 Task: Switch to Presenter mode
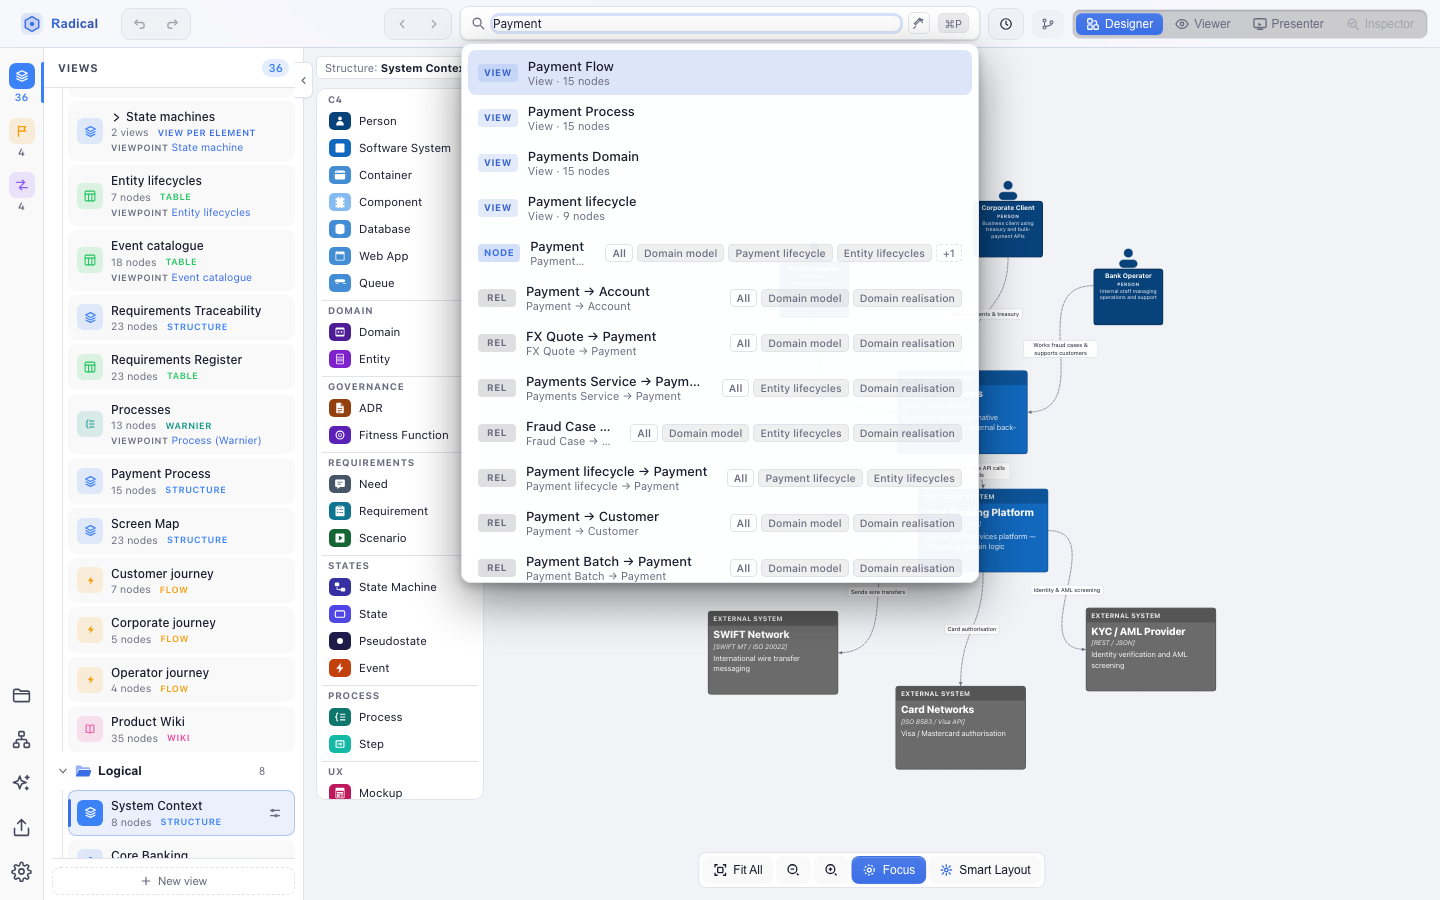click(x=1288, y=24)
